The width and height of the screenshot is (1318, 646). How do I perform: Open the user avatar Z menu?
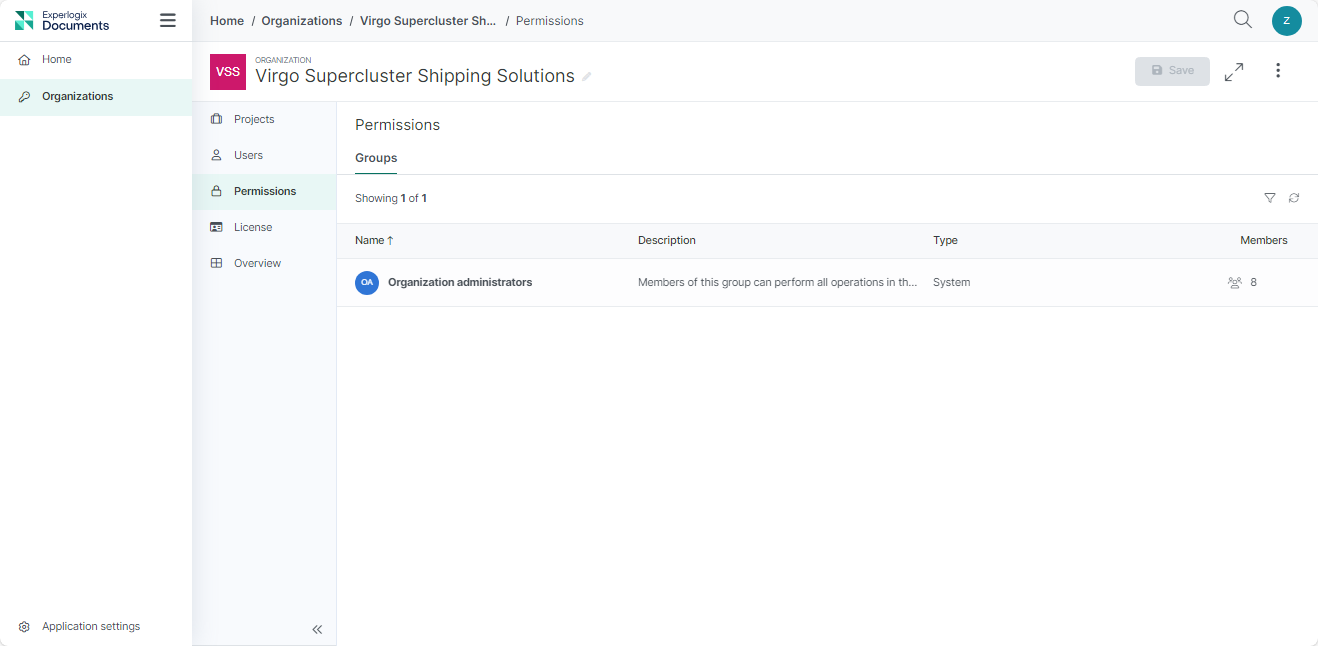(x=1287, y=20)
